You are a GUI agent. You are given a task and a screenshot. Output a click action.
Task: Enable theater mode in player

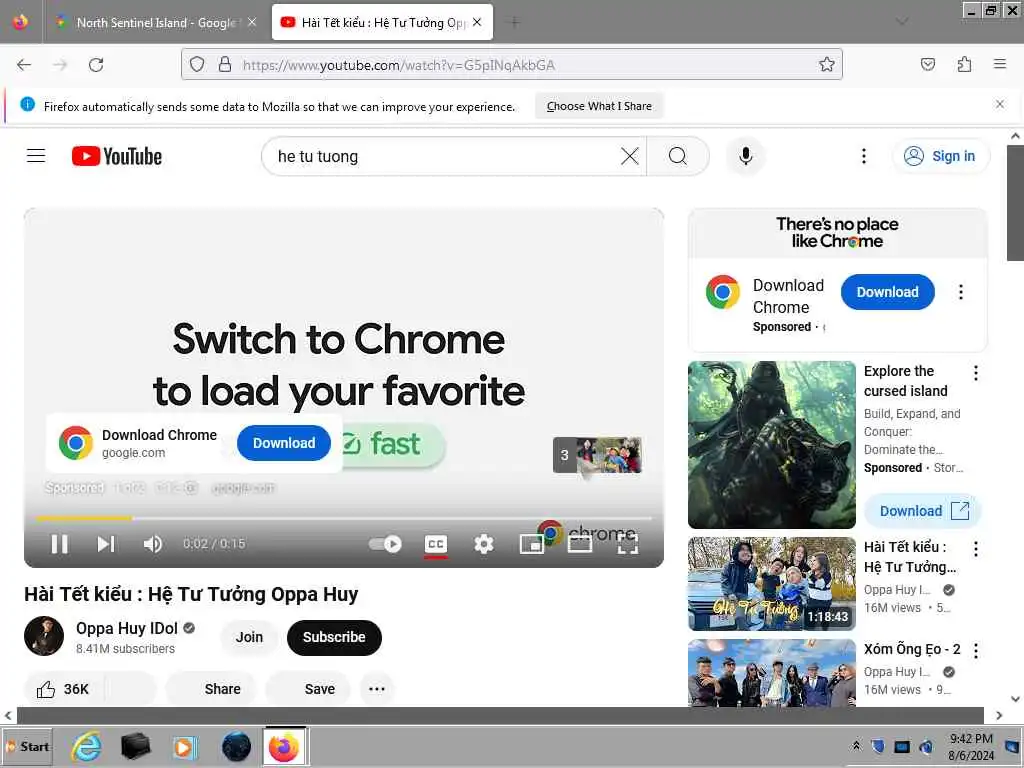coord(580,544)
